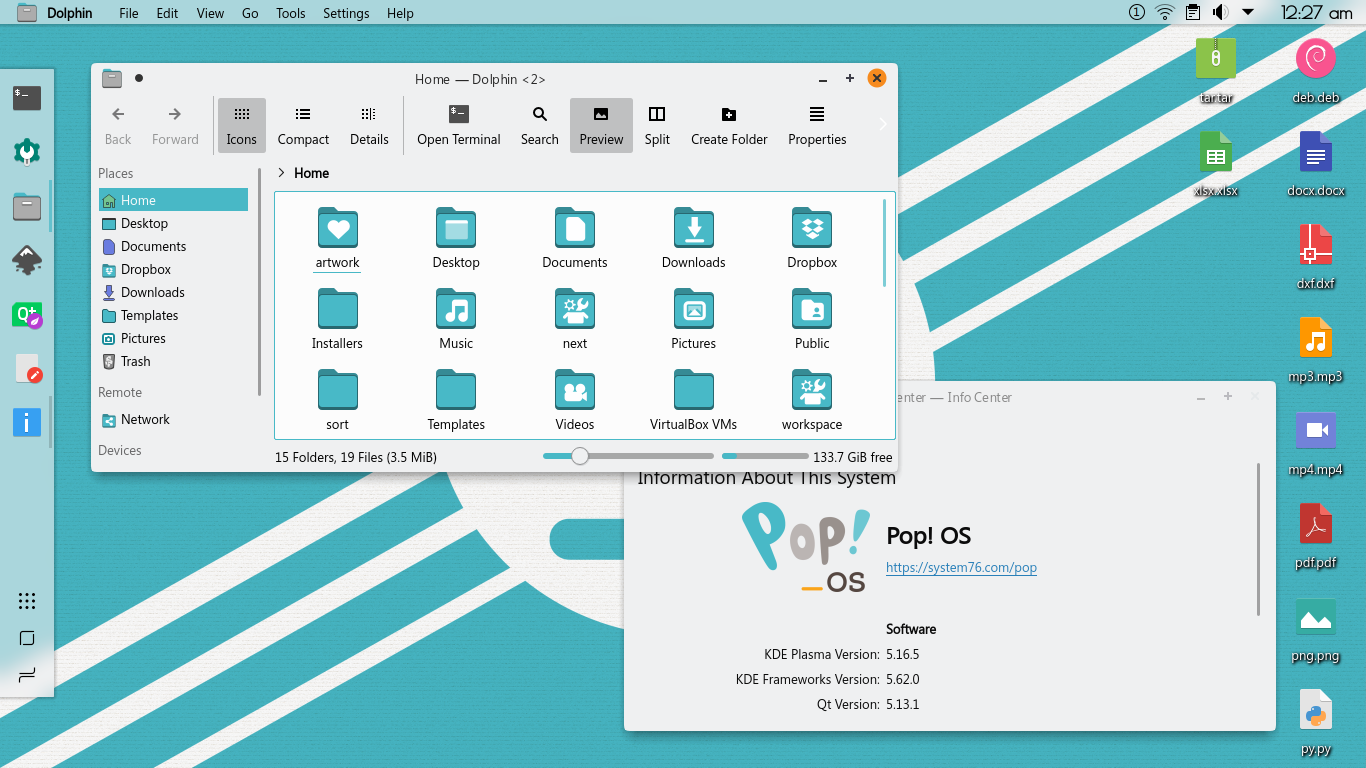Viewport: 1366px width, 768px height.
Task: Open the mp3.mp3 desktop file
Action: 1316,349
